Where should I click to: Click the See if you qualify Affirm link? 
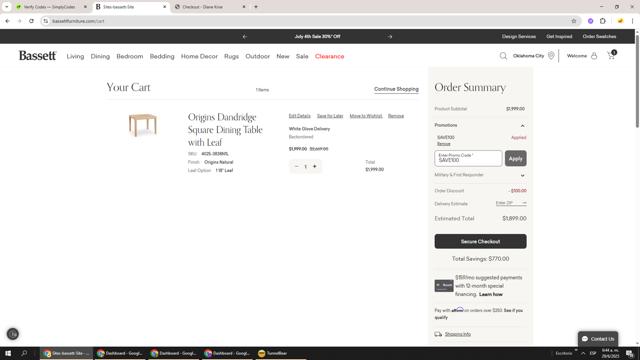click(x=478, y=314)
